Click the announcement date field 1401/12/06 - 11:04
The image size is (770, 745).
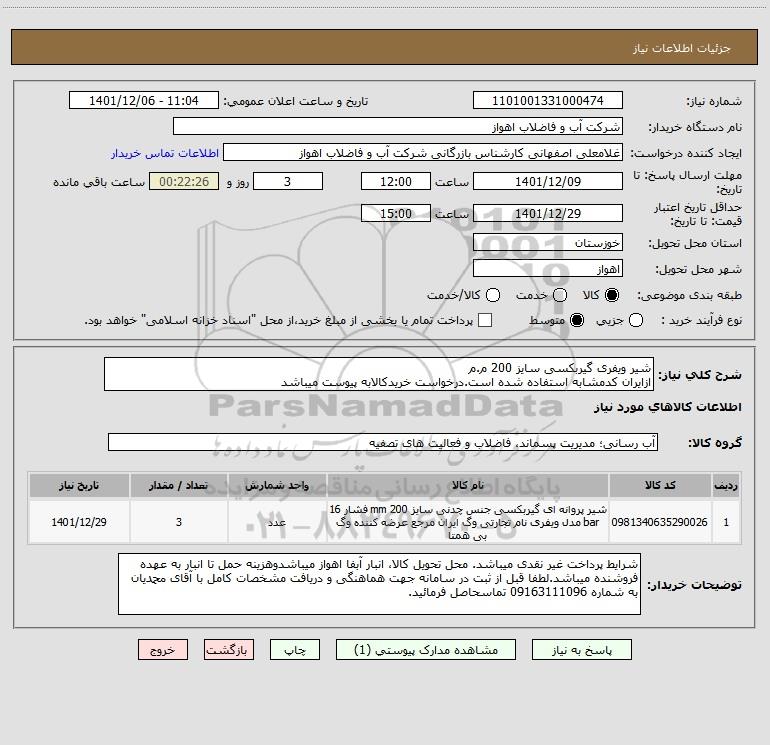point(144,100)
